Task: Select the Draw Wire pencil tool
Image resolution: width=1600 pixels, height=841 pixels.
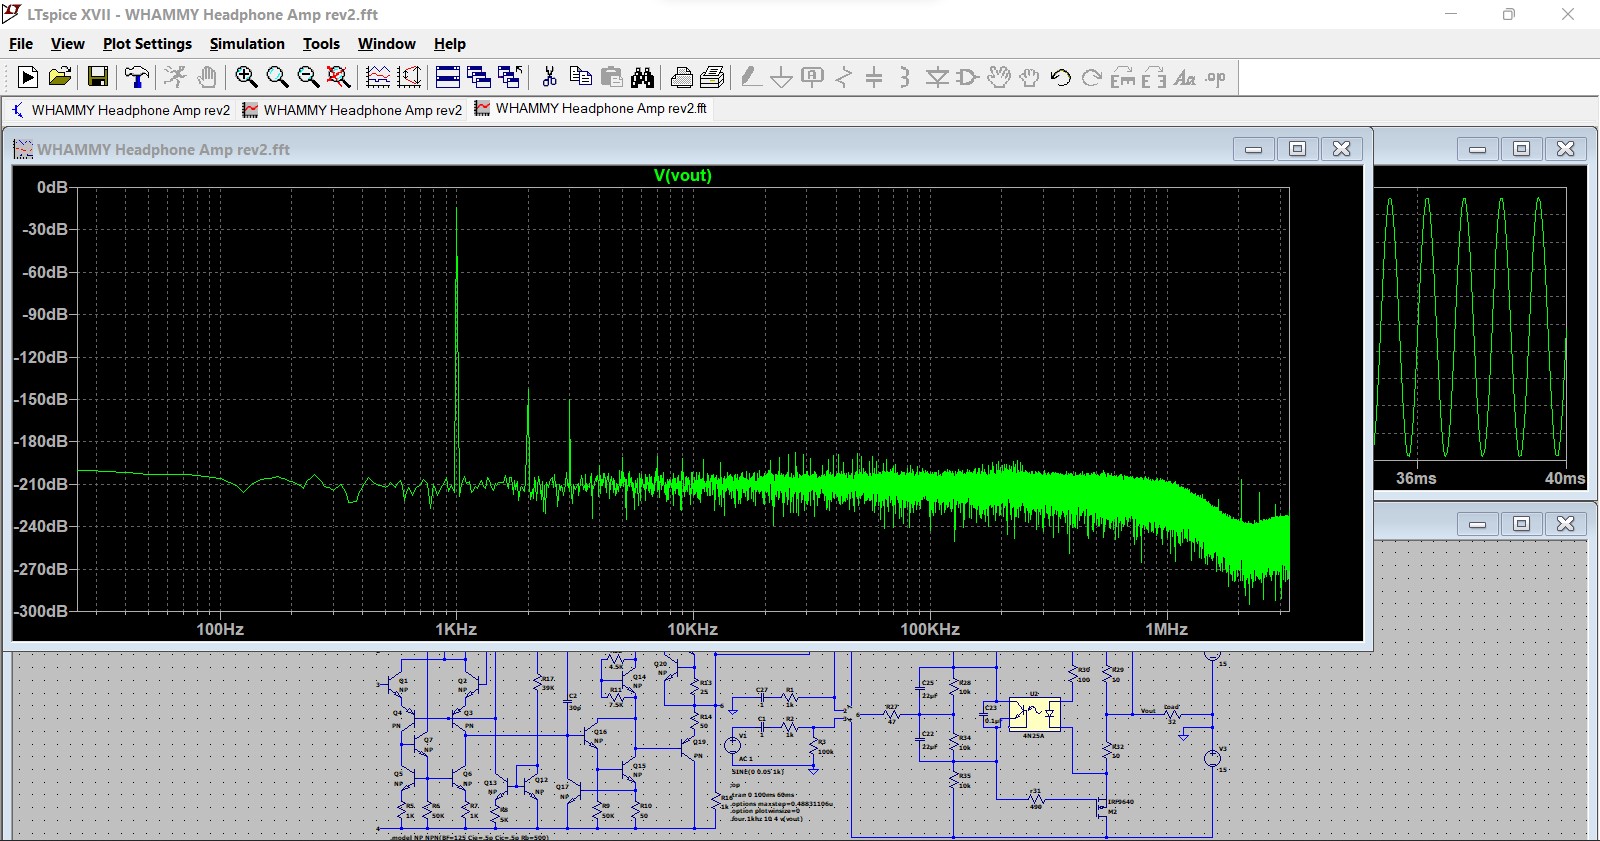Action: (x=751, y=77)
